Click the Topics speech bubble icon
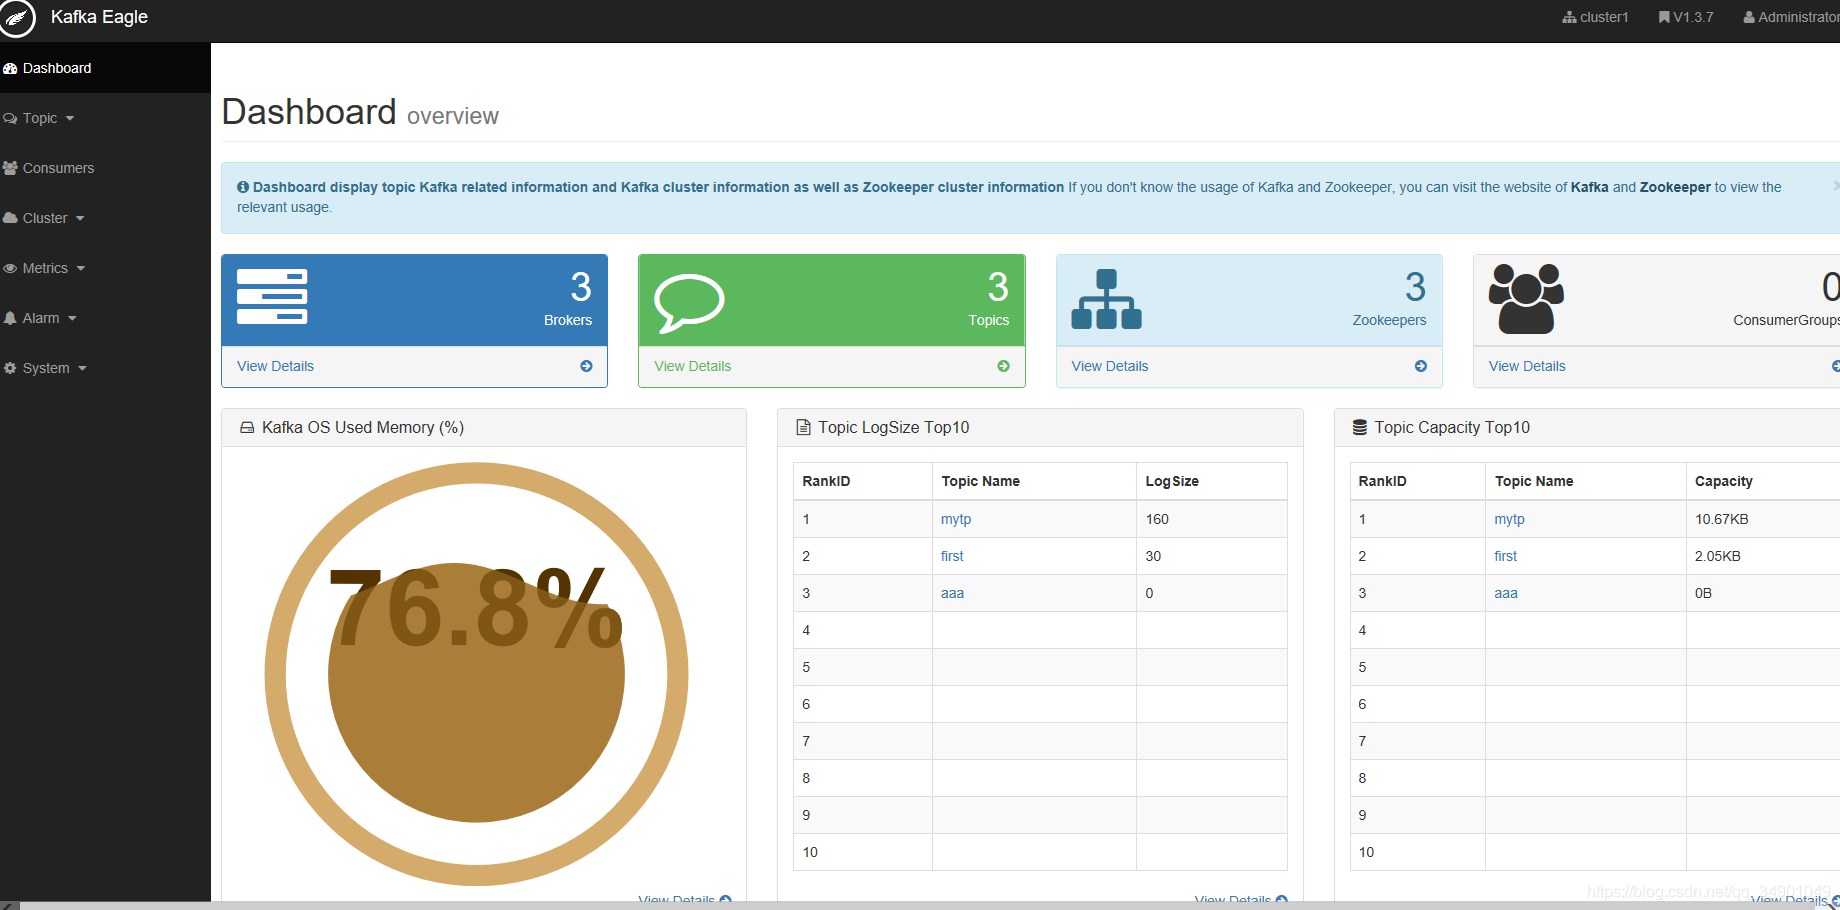Screen dimensions: 1840x910 click(689, 303)
